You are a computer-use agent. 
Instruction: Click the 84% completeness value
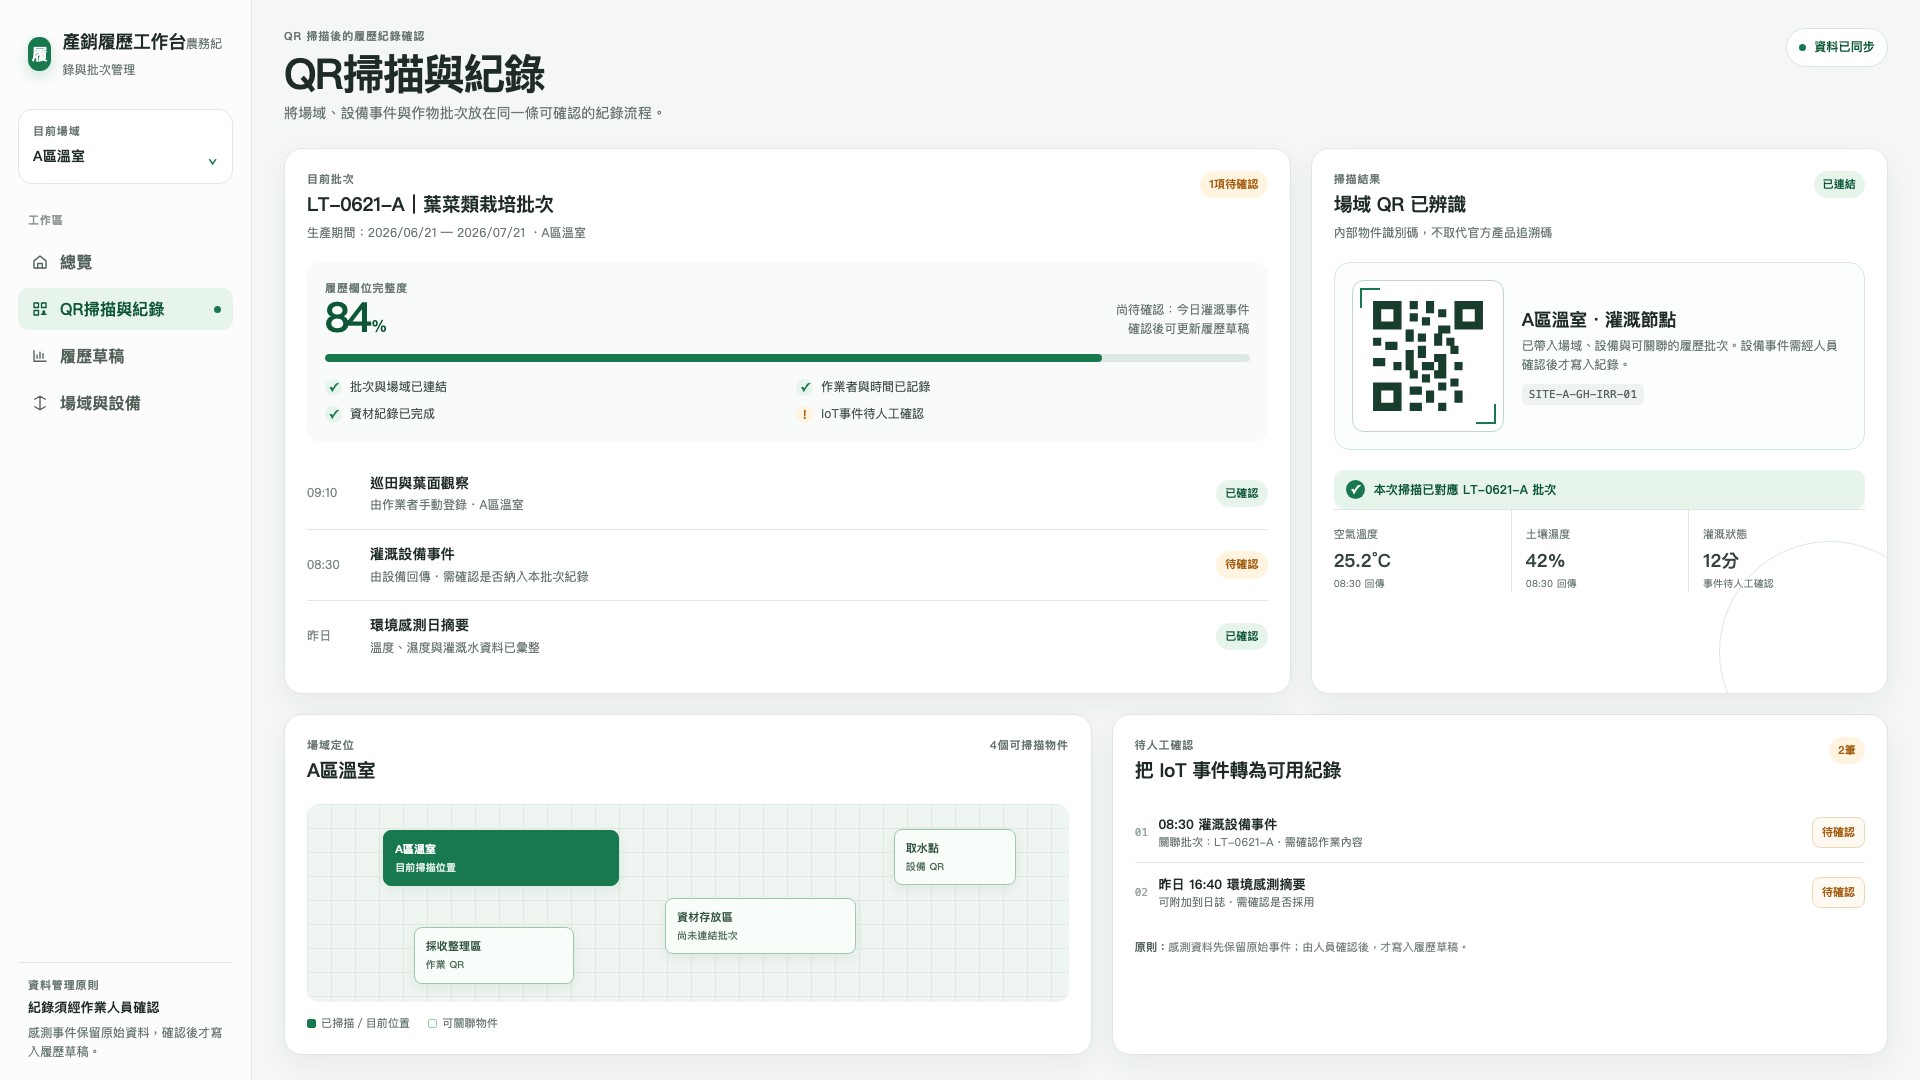coord(355,319)
